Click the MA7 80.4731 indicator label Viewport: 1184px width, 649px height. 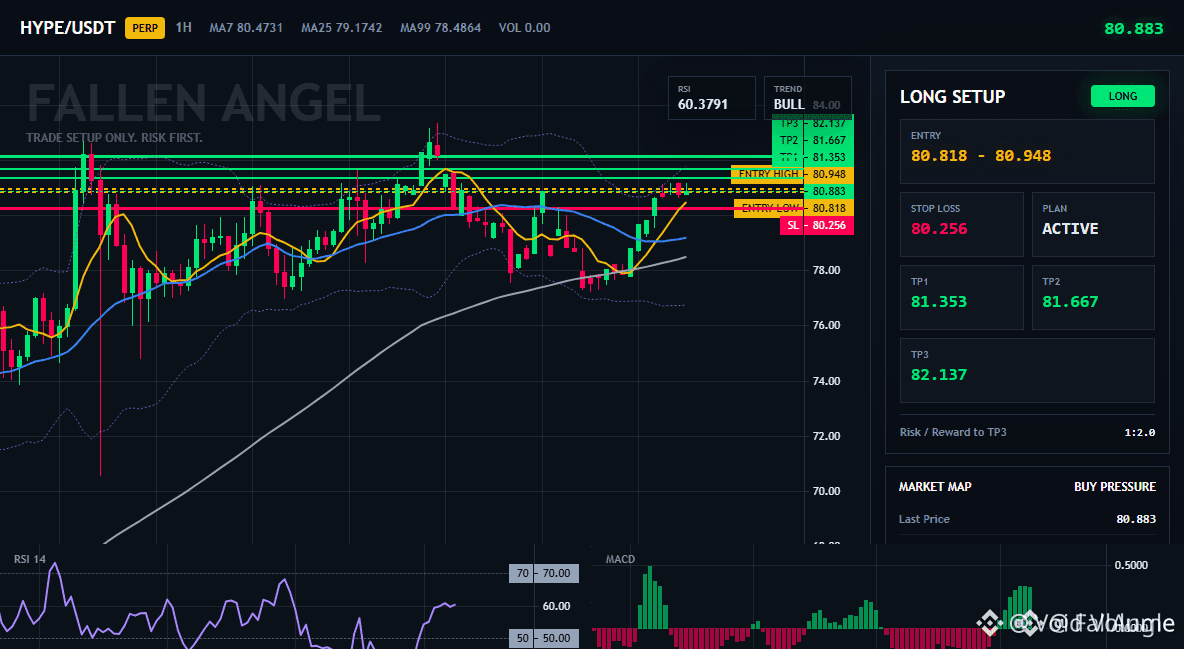(246, 28)
